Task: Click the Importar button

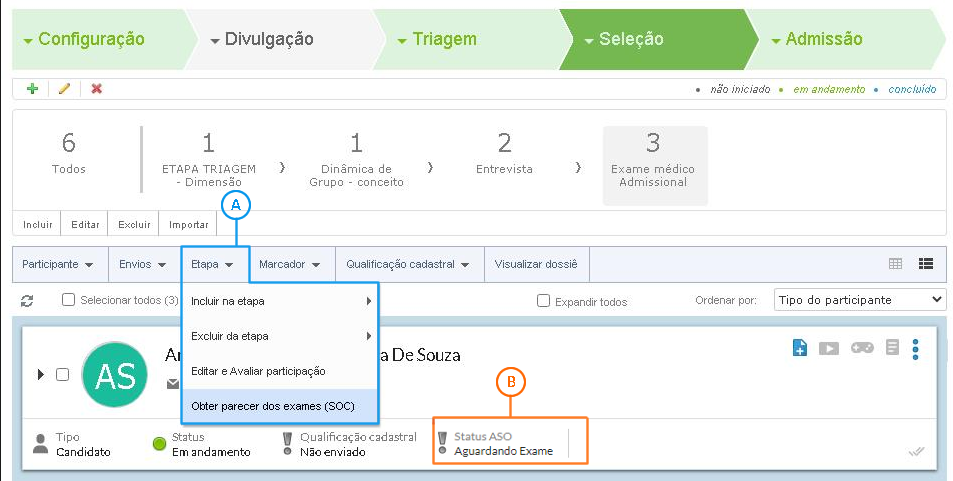Action: click(188, 224)
